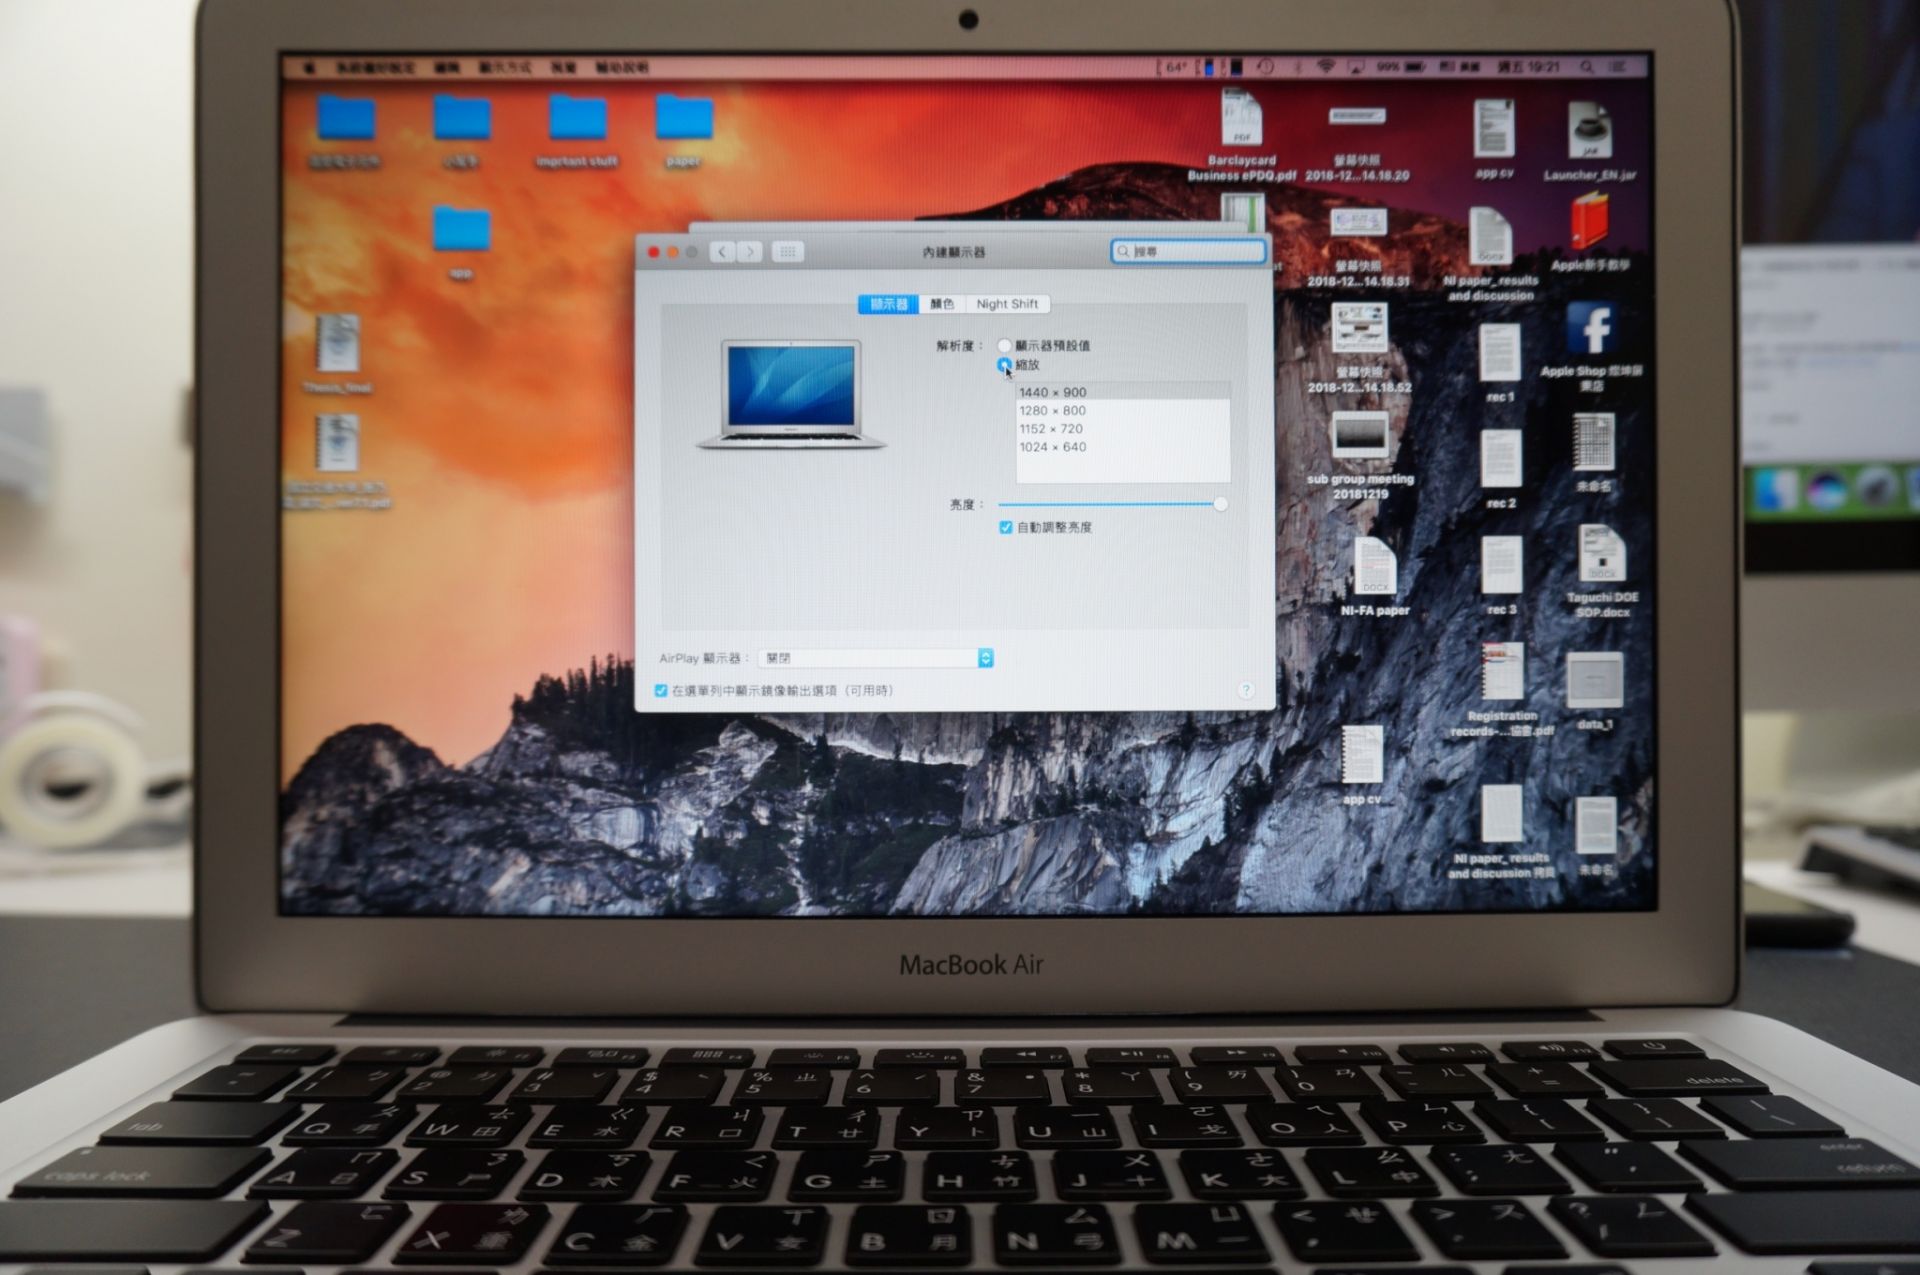This screenshot has height=1275, width=1920.
Task: Choose the 顯示器預設值 resolution radio button
Action: [1004, 346]
